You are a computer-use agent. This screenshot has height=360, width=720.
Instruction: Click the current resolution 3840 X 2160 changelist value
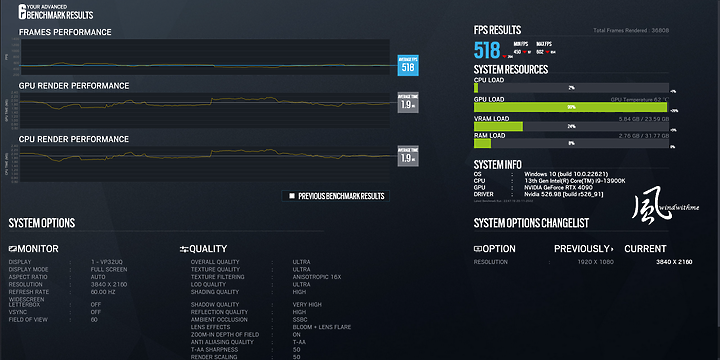click(x=674, y=262)
